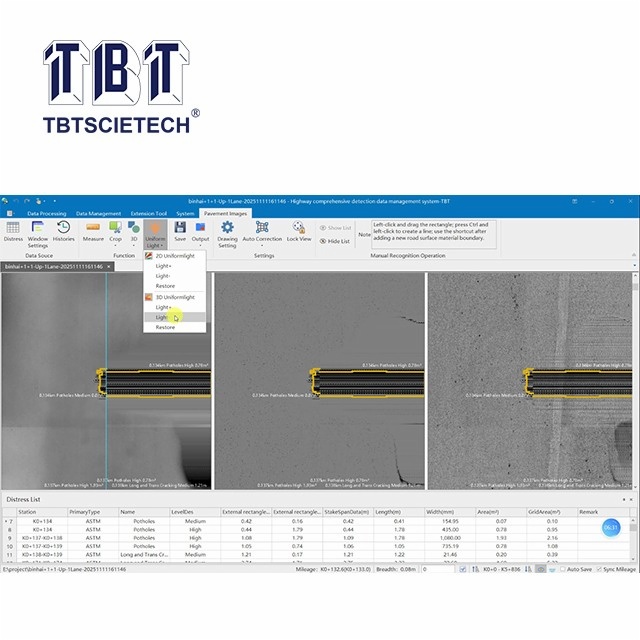Image resolution: width=640 pixels, height=640 pixels.
Task: Open Drawing Setting
Action: [x=228, y=232]
